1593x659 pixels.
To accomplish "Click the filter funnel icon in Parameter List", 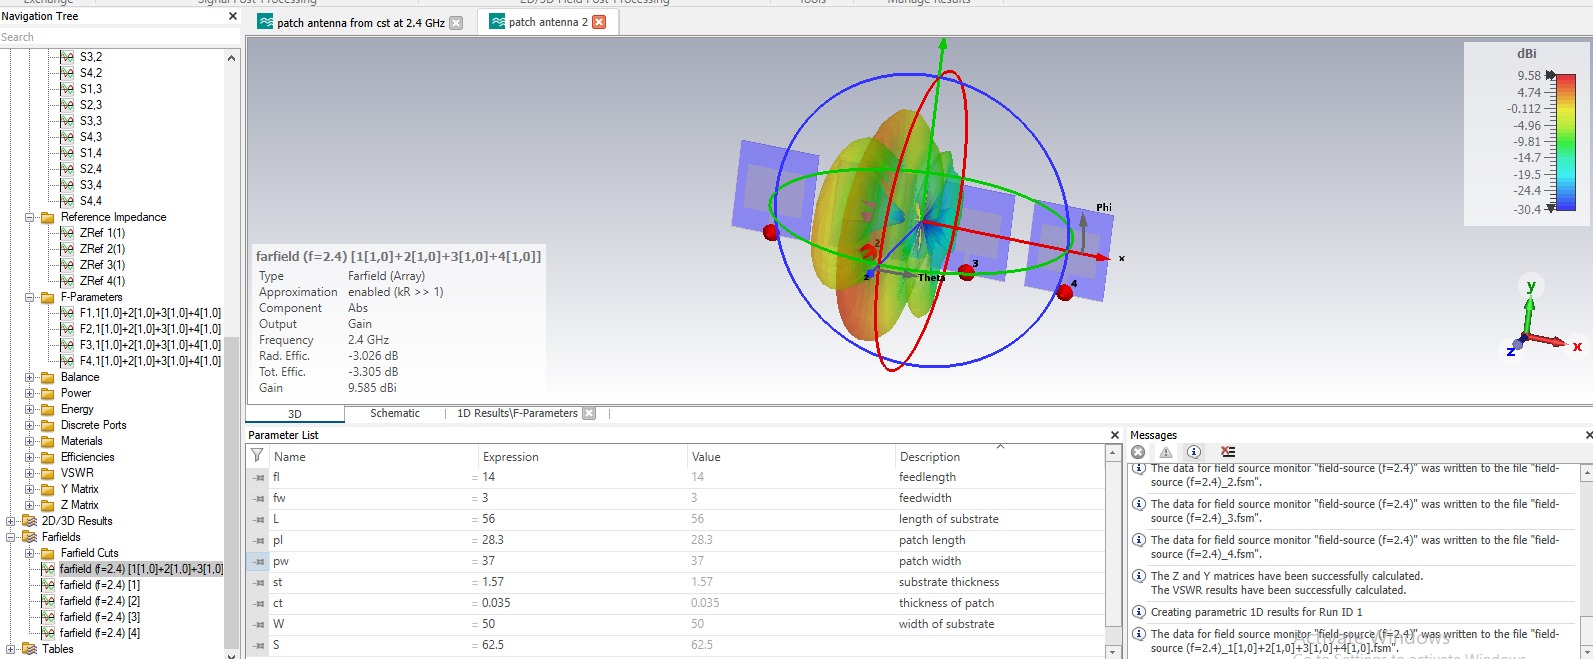I will coord(257,456).
